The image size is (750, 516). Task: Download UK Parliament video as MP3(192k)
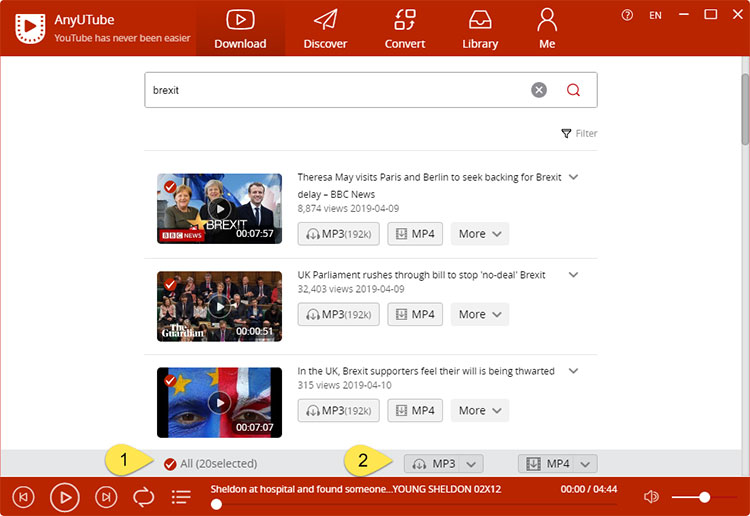point(339,314)
